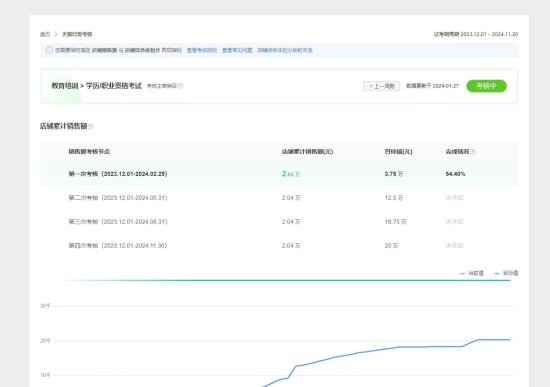Image resolution: width=550 pixels, height=387 pixels.
Task: Go to 首页 via breadcrumb
Action: [45, 34]
